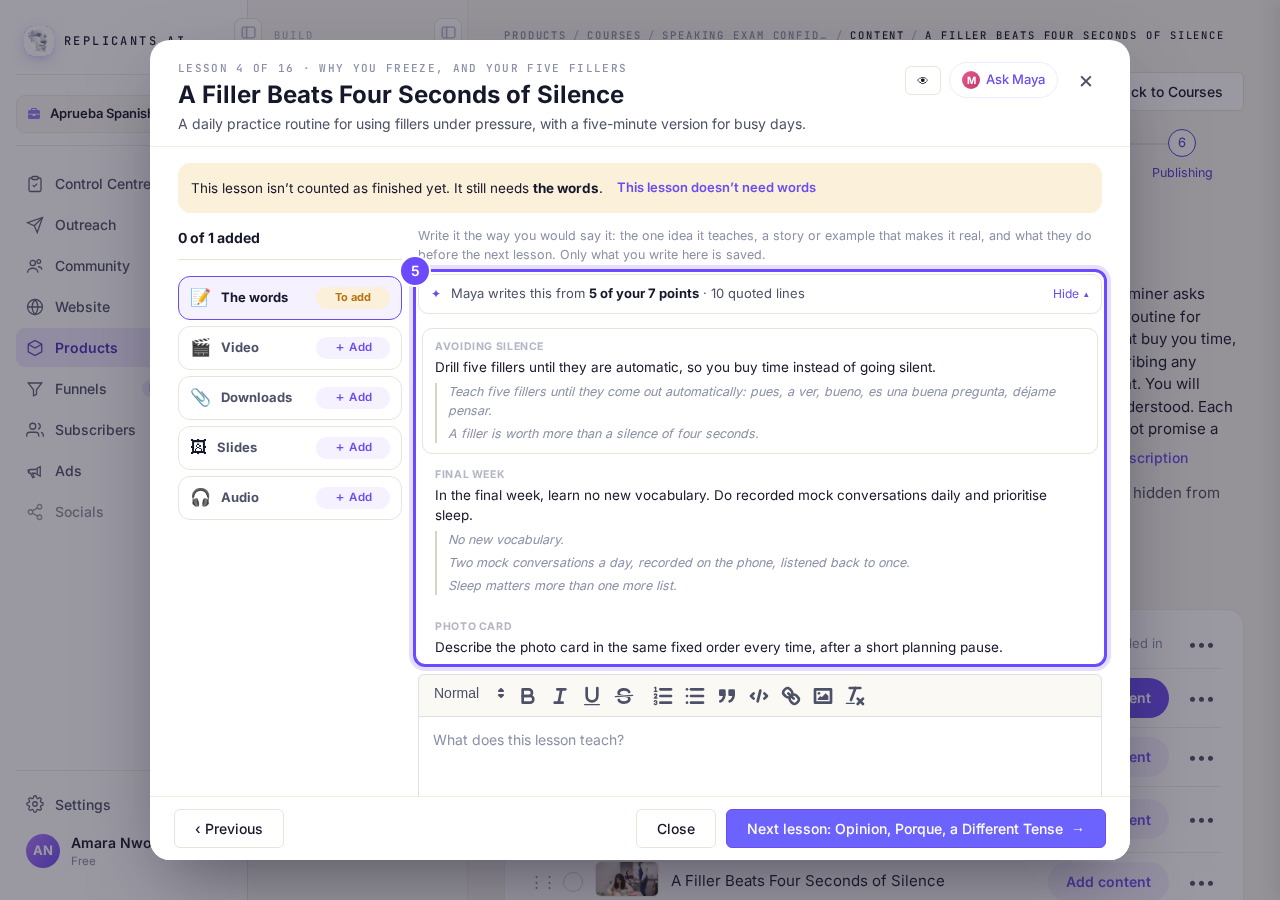Click the underline icon in the toolbar

(592, 696)
